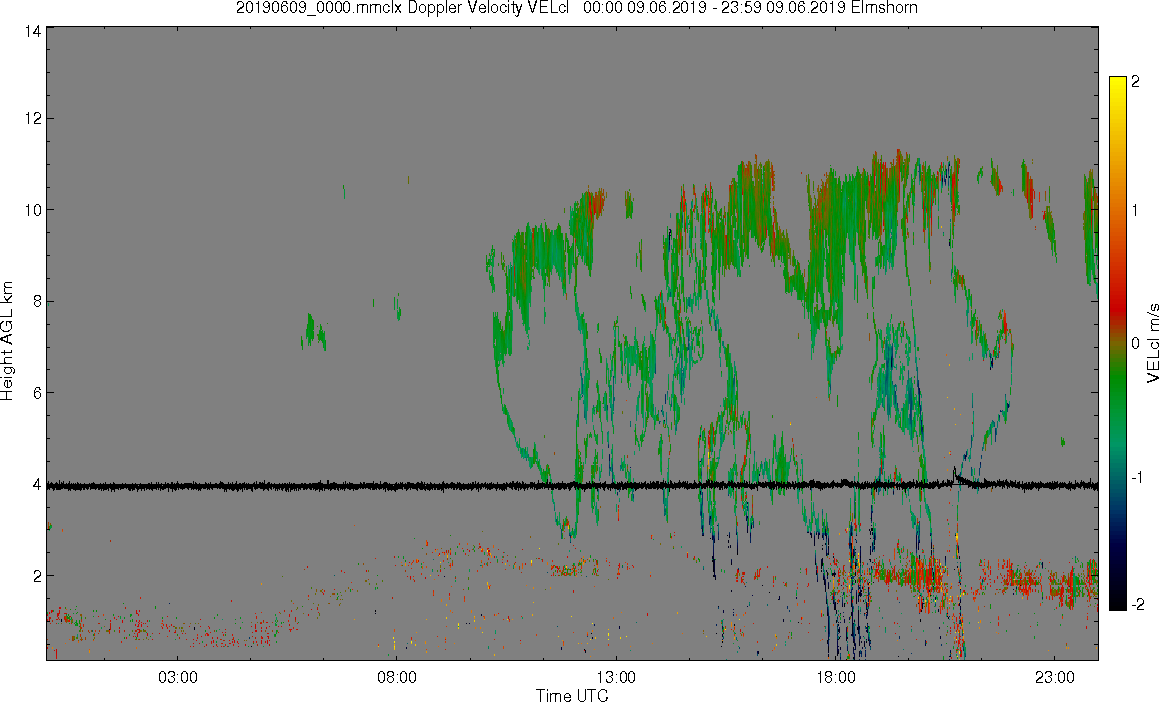Click the plot title naming 20190609_0000.mmclx Doppler Velocity
The image size is (1159, 702).
[x=577, y=8]
